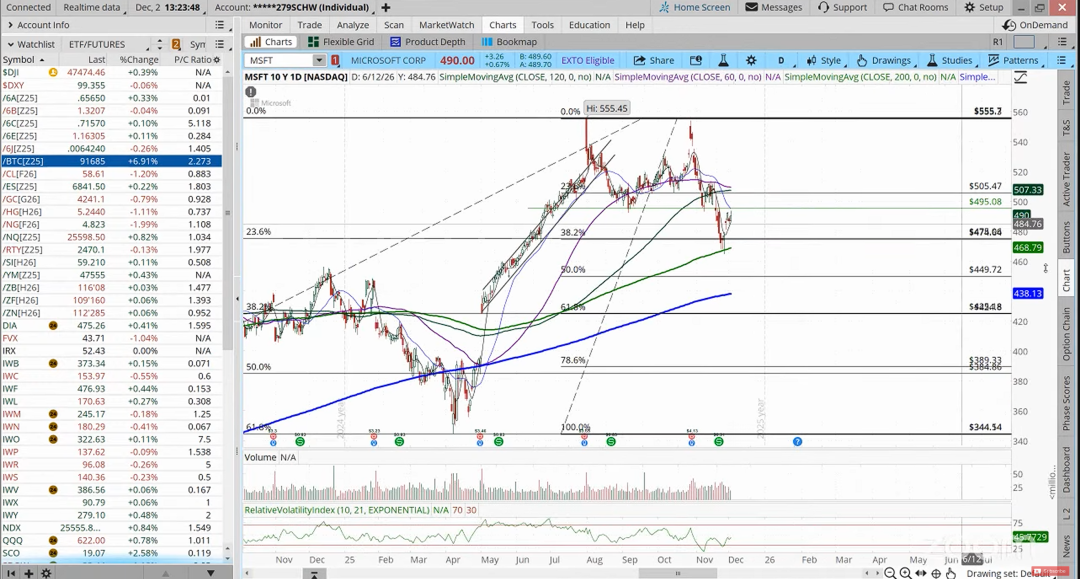Open the Bookmap subtab
Viewport: 1080px width, 579px height.
pyautogui.click(x=509, y=42)
